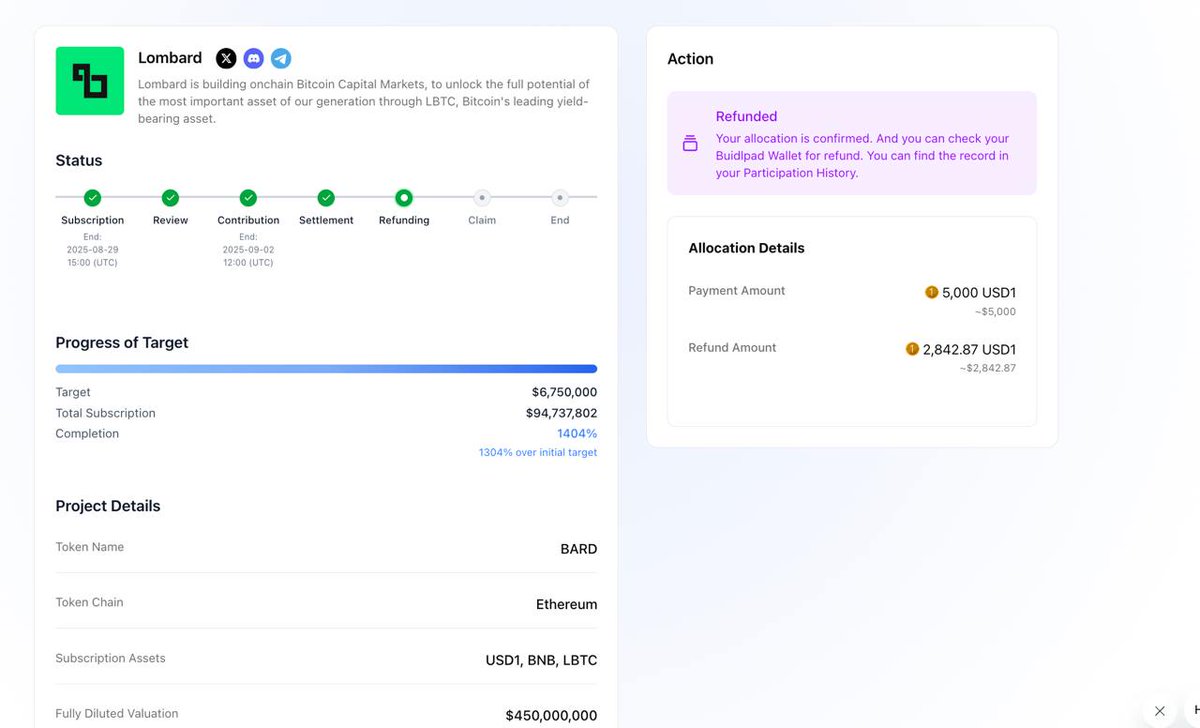1200x728 pixels.
Task: Click the 'End' step label
Action: coord(560,220)
